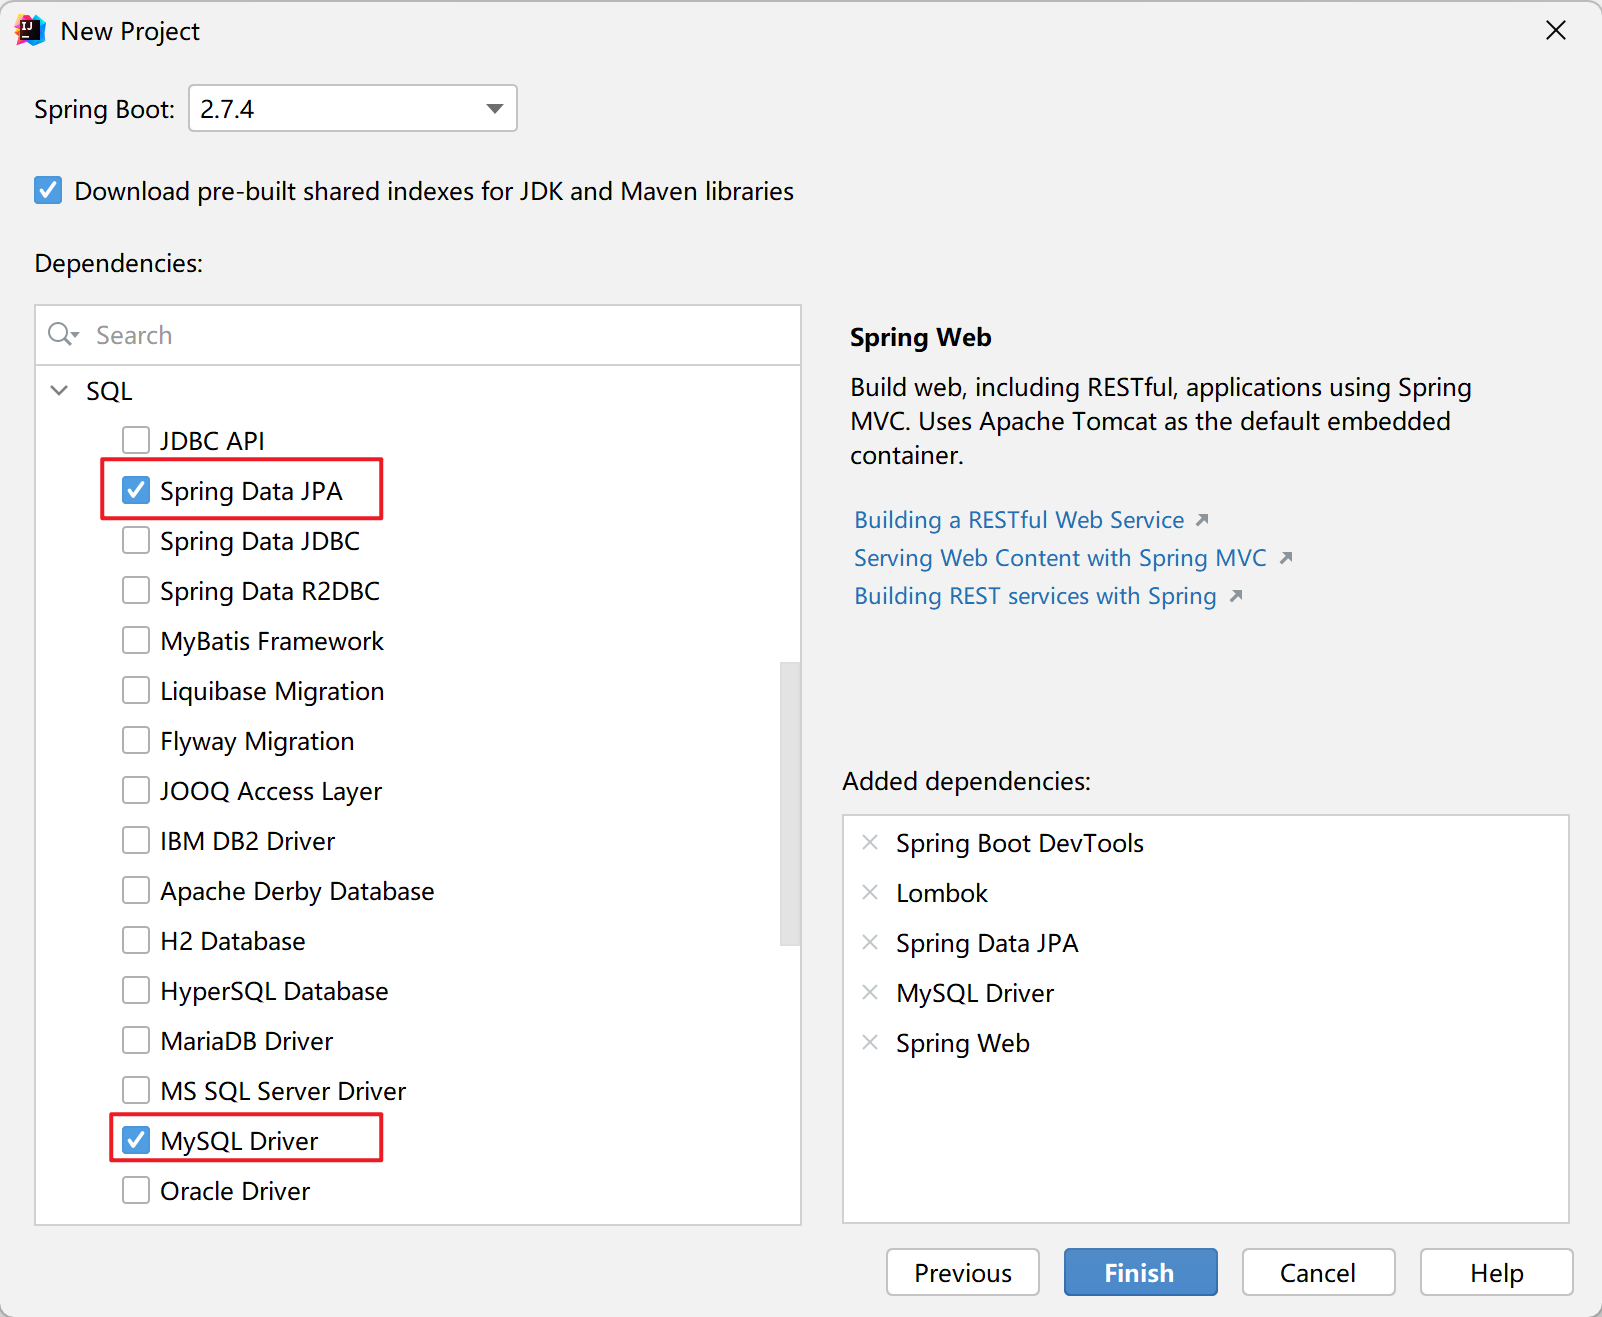Collapse the SQL category in the tree

coord(59,390)
